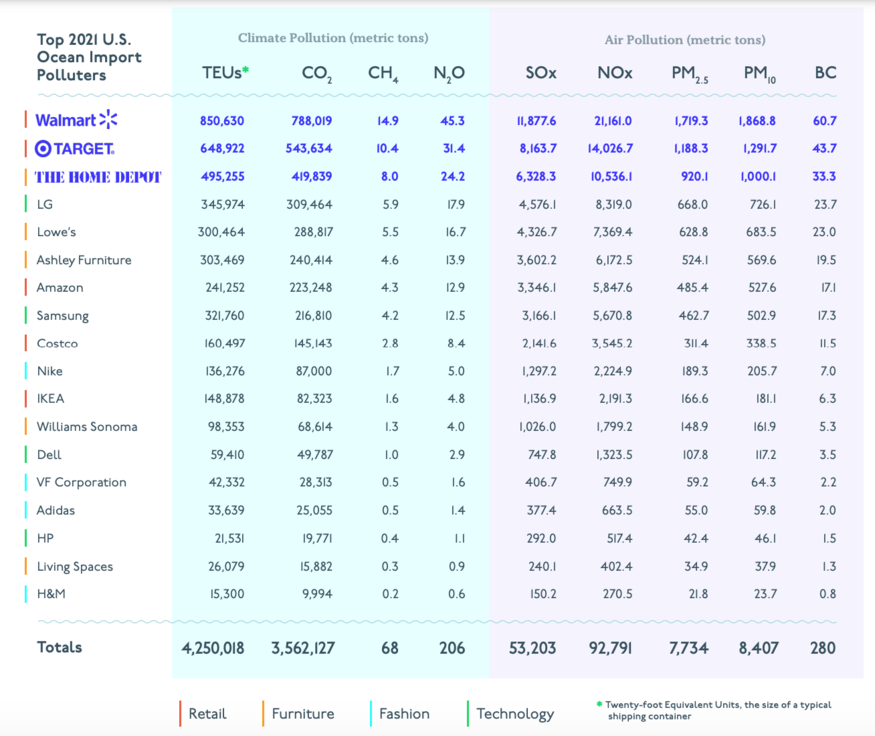Click Nike's CO2 value 87,000
This screenshot has height=736, width=875.
[314, 371]
